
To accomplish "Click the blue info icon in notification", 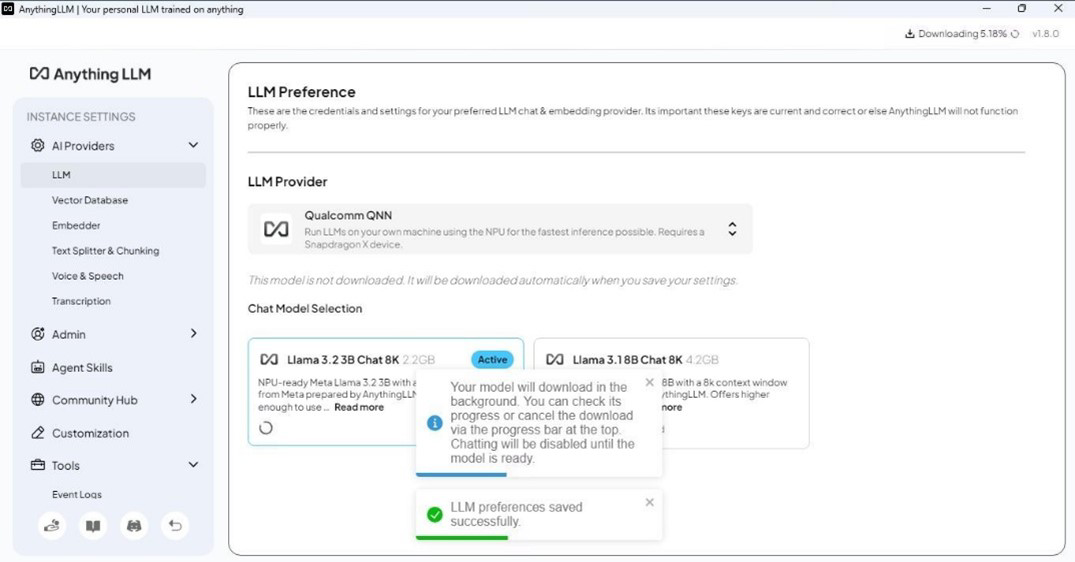I will coord(435,423).
